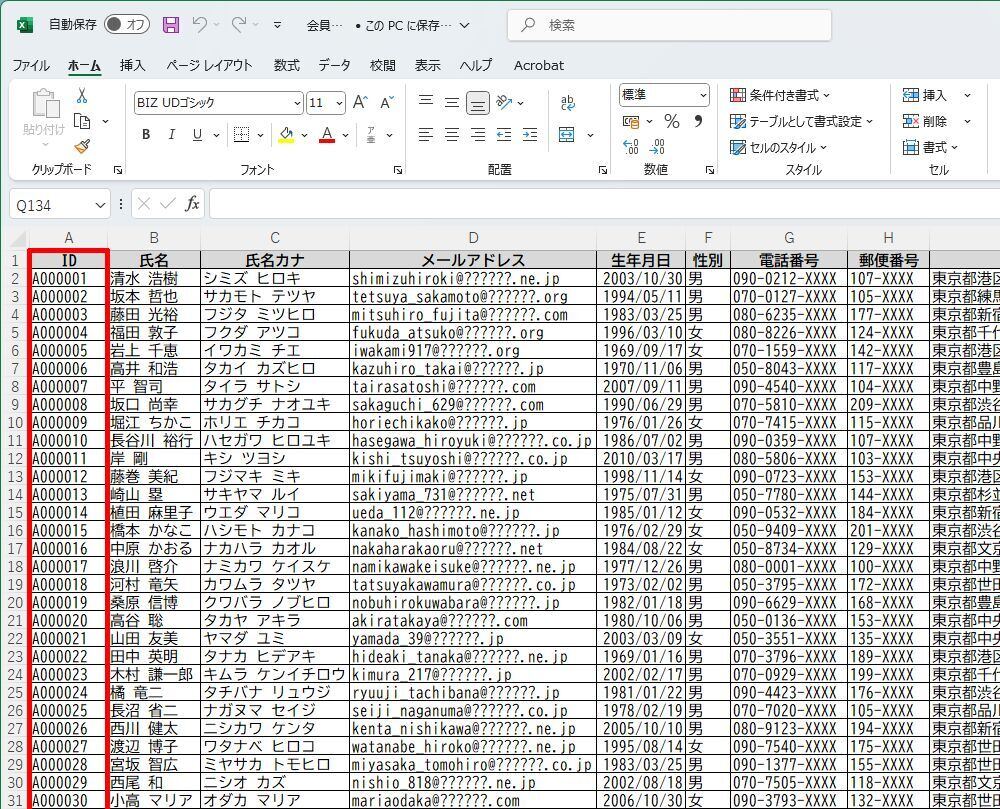This screenshot has width=1000, height=809.
Task: Select the Format Painter brush icon
Action: point(82,147)
